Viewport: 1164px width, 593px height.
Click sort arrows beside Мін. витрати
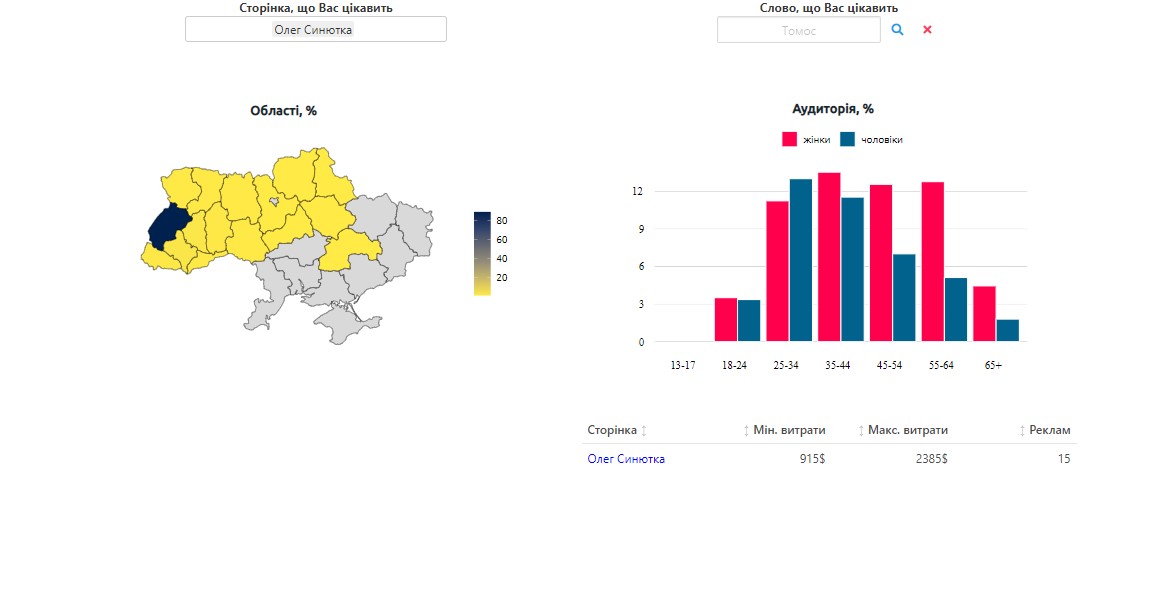coord(746,431)
